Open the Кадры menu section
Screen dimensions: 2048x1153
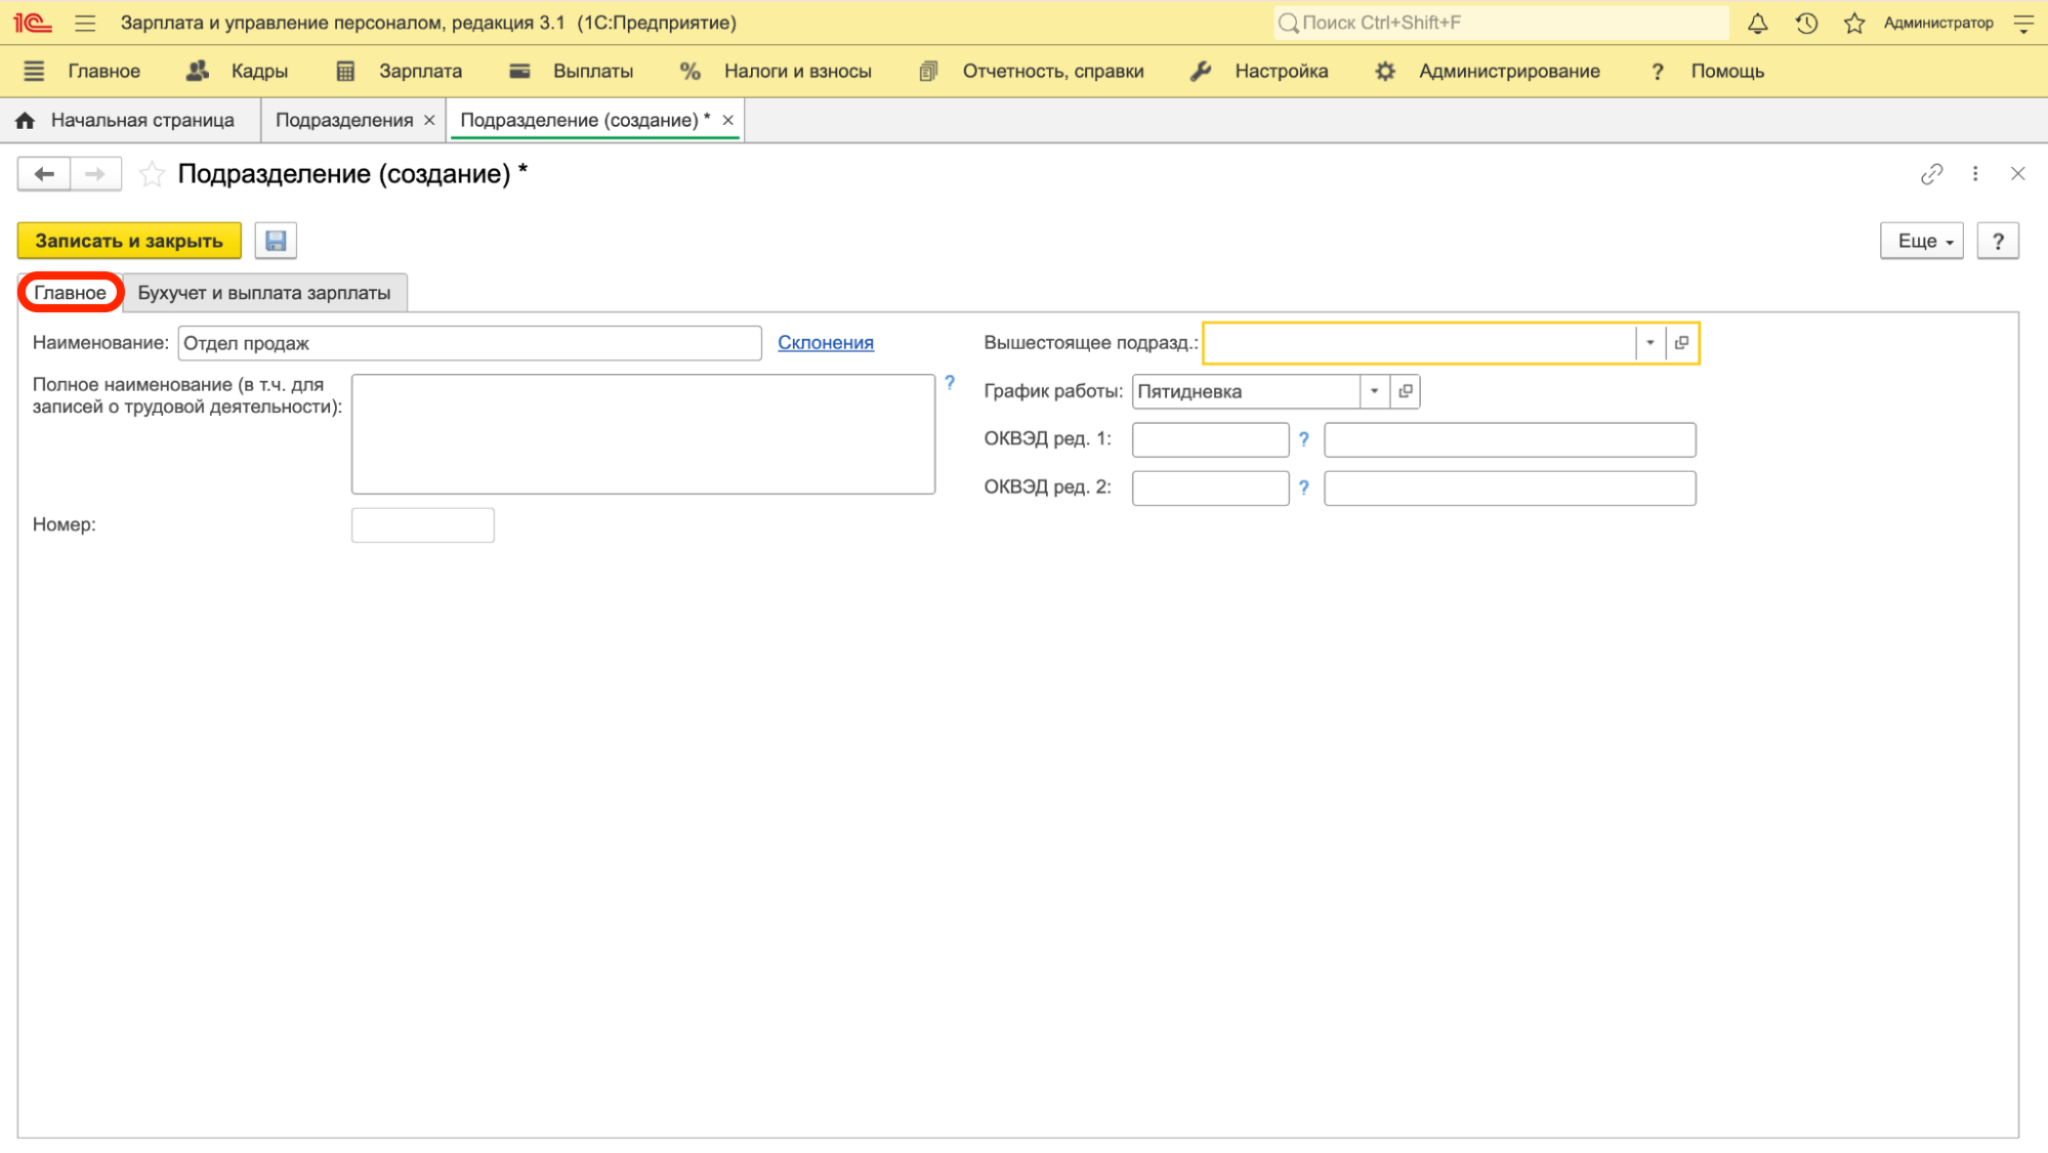(x=238, y=71)
